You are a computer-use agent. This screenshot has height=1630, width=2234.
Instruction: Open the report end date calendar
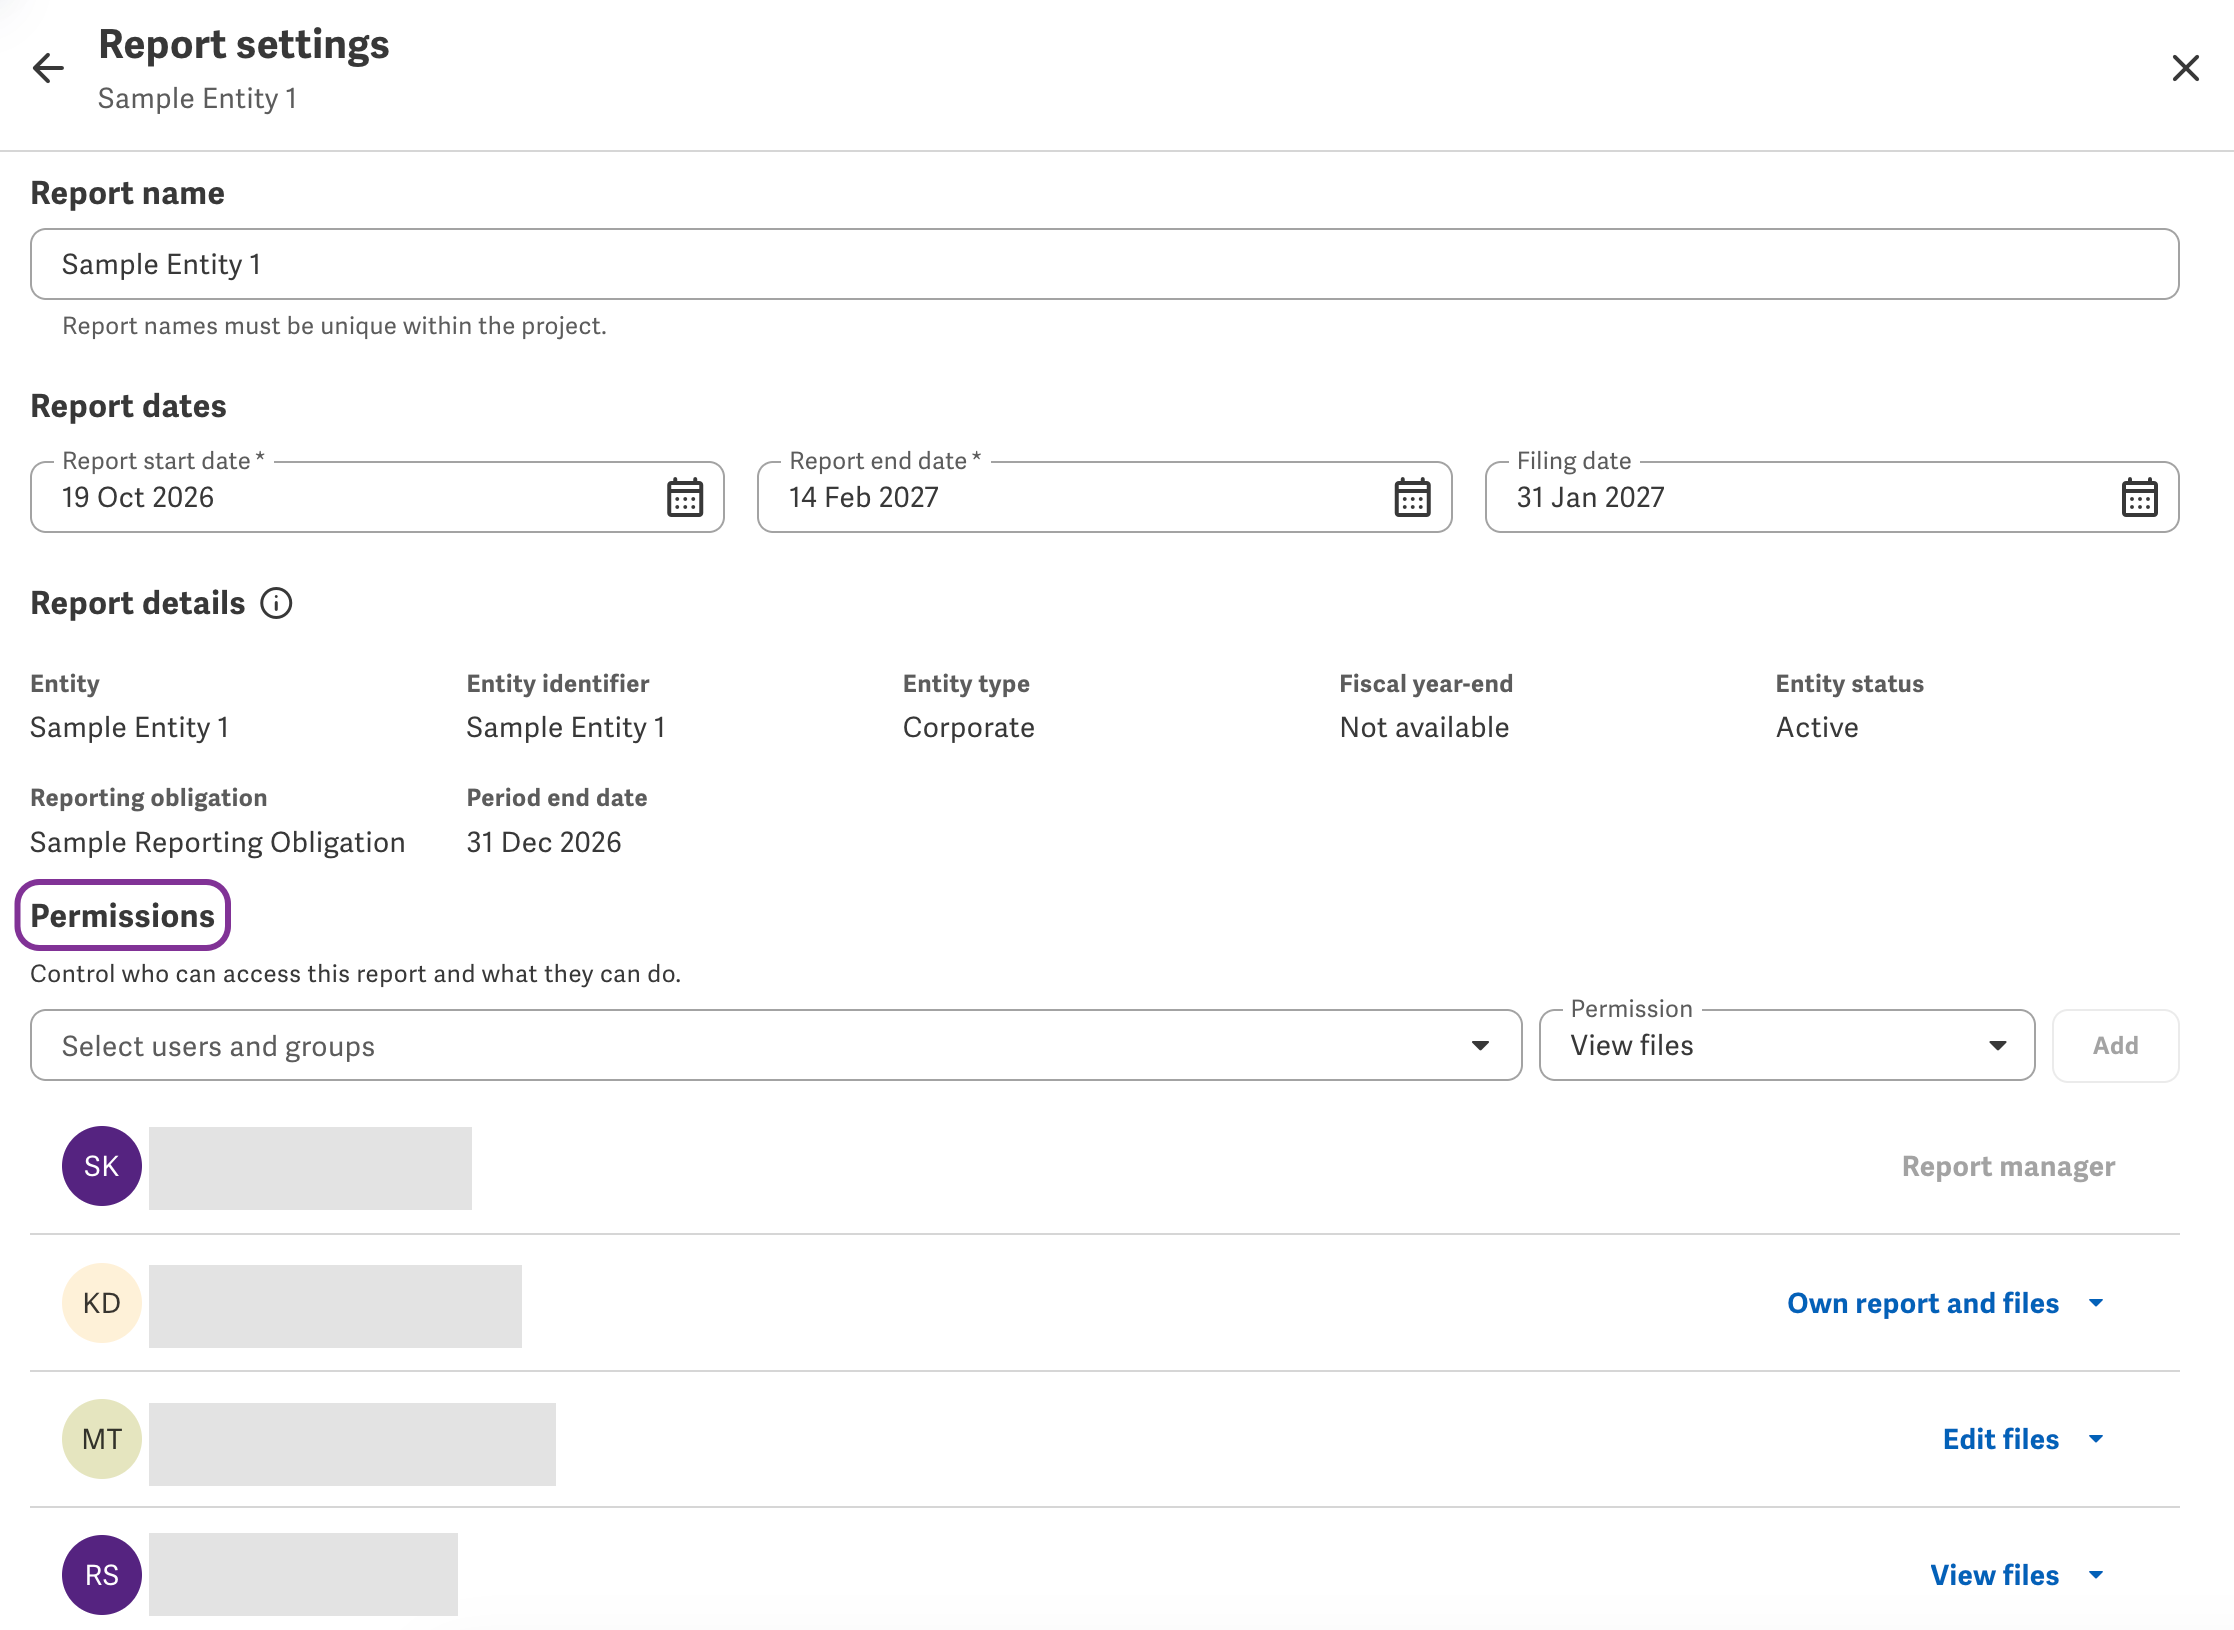1412,497
